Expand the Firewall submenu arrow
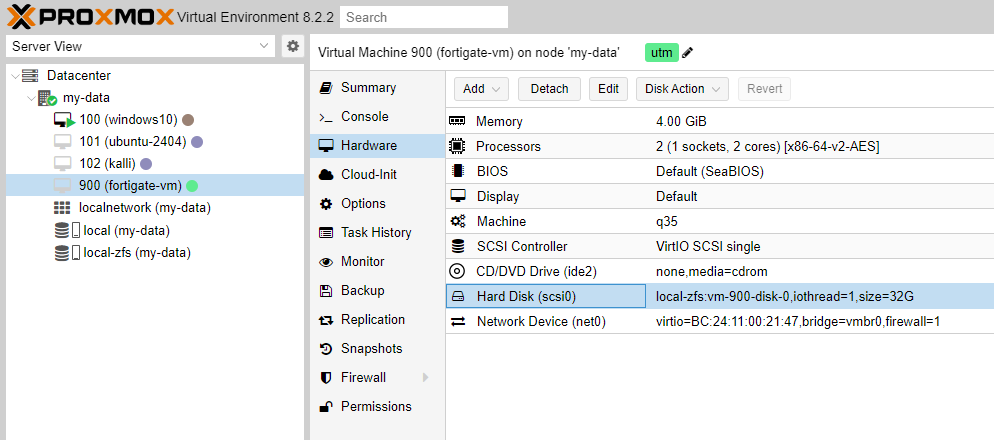Screen dimensions: 994x440 425,377
